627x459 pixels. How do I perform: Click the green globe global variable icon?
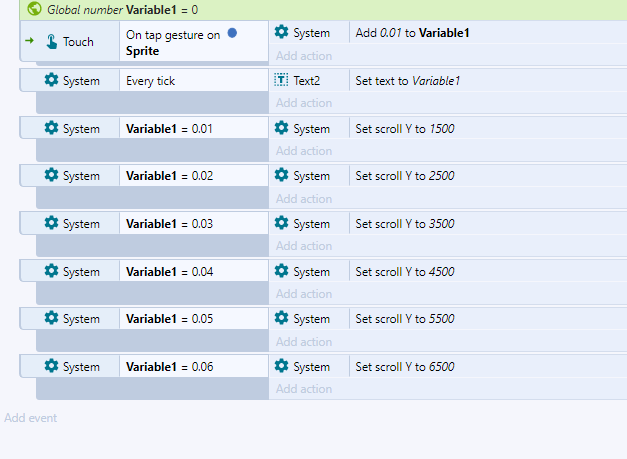point(34,8)
